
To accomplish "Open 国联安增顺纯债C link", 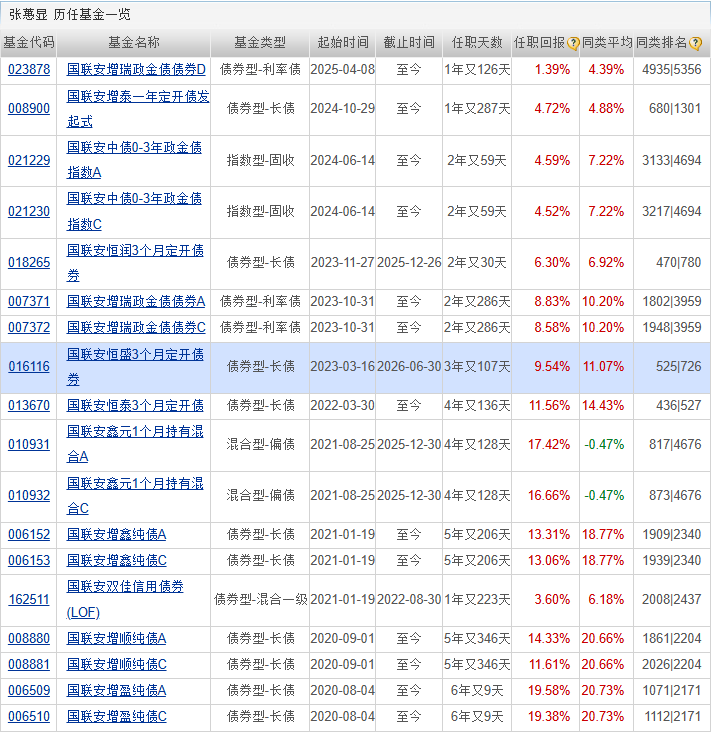I will [117, 665].
